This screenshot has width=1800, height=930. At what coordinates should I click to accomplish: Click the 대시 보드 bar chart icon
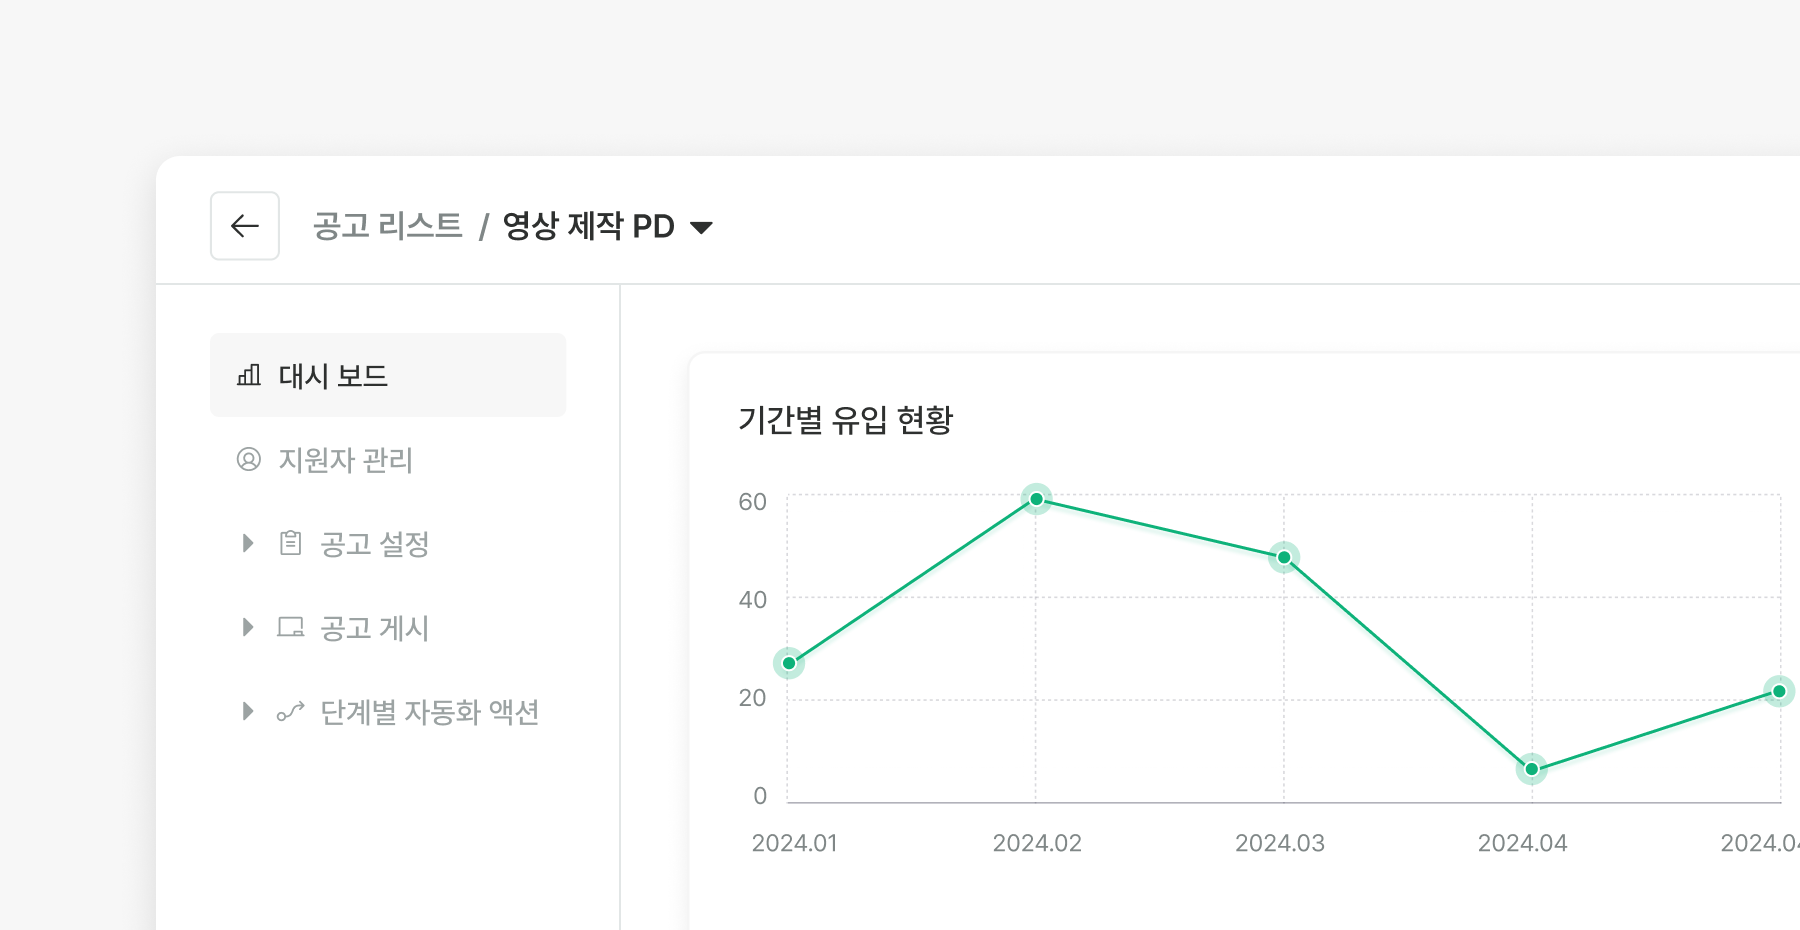pos(249,375)
